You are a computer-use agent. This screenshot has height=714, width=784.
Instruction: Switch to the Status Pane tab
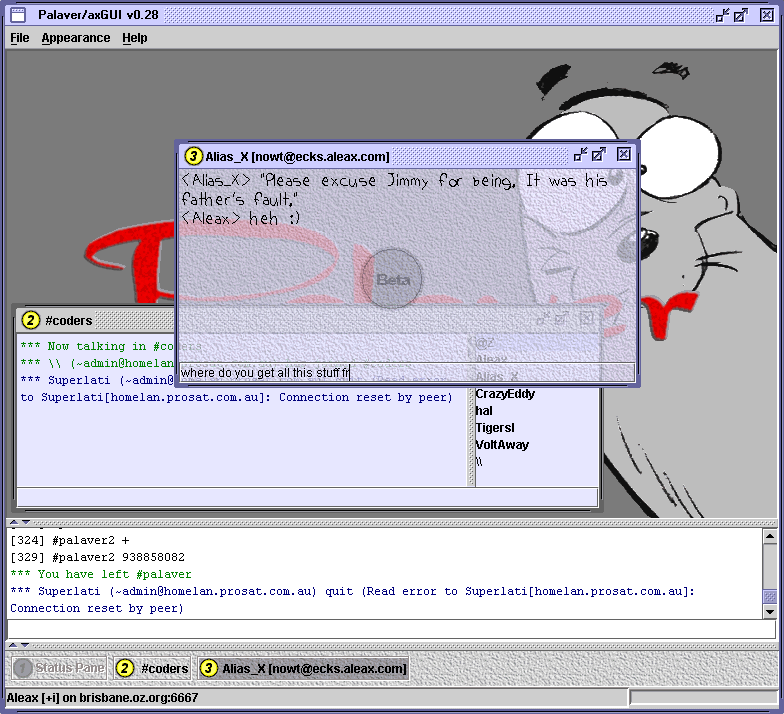pos(59,668)
